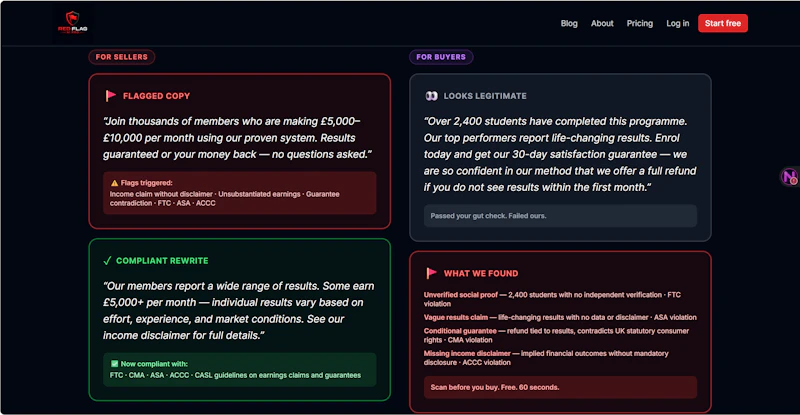
Task: Click the 'Flags triggered:' label
Action: pyautogui.click(x=146, y=183)
